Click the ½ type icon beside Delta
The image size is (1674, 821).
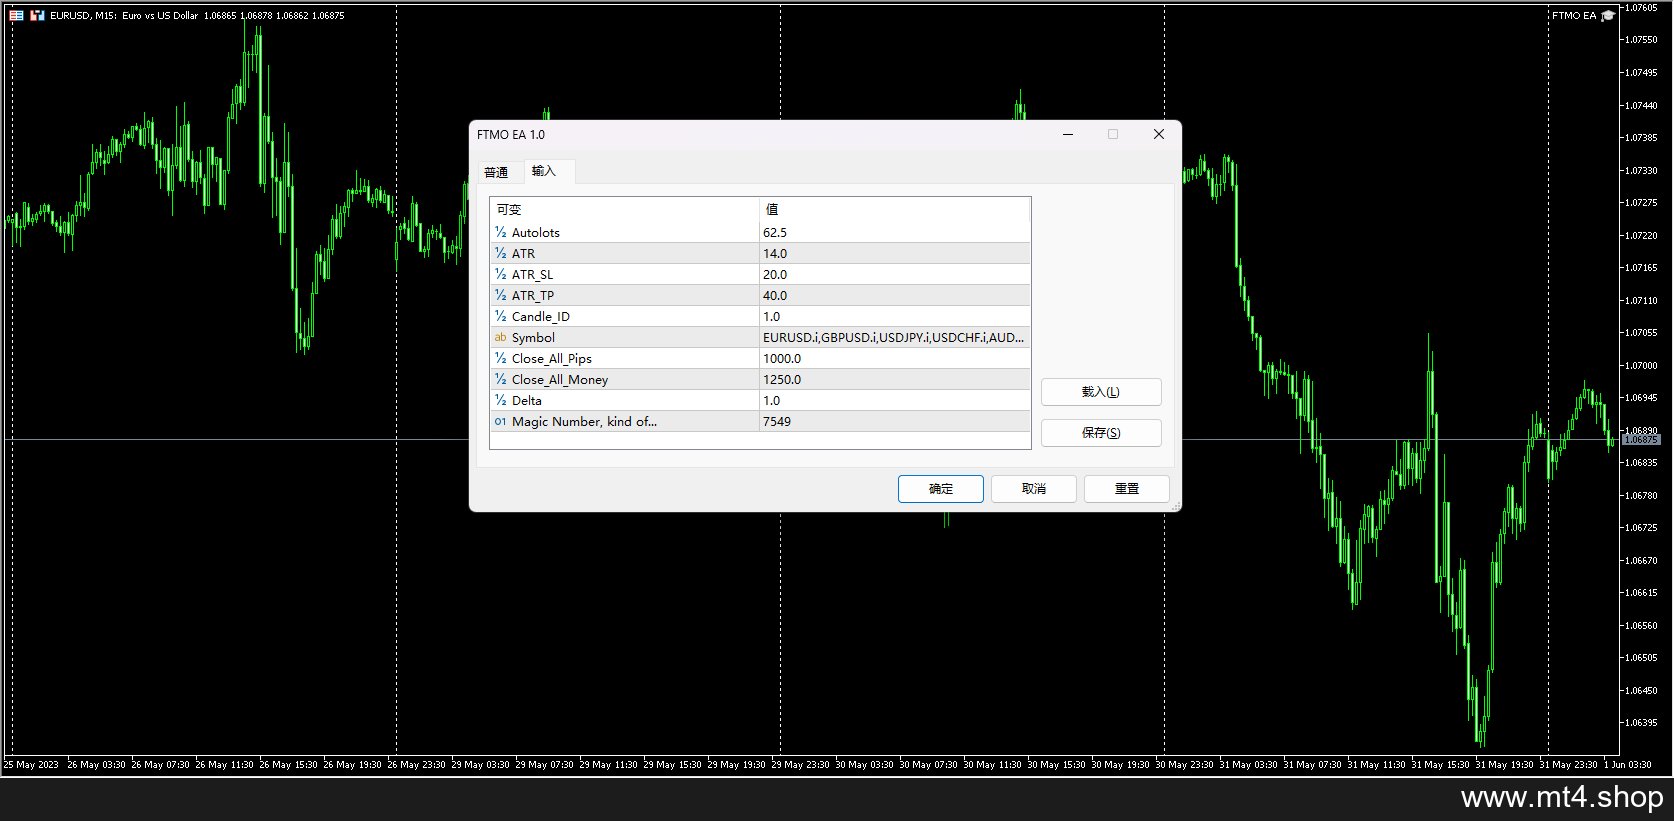point(500,400)
